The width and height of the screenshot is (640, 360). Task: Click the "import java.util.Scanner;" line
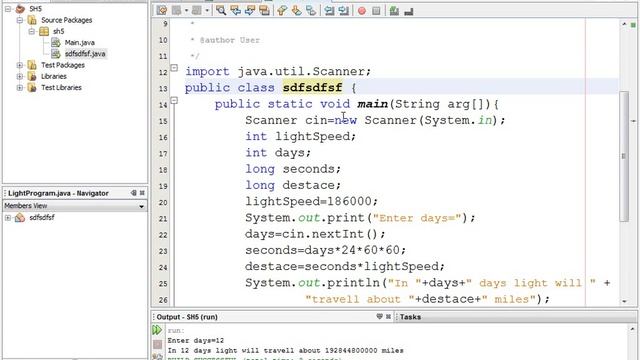pyautogui.click(x=278, y=71)
